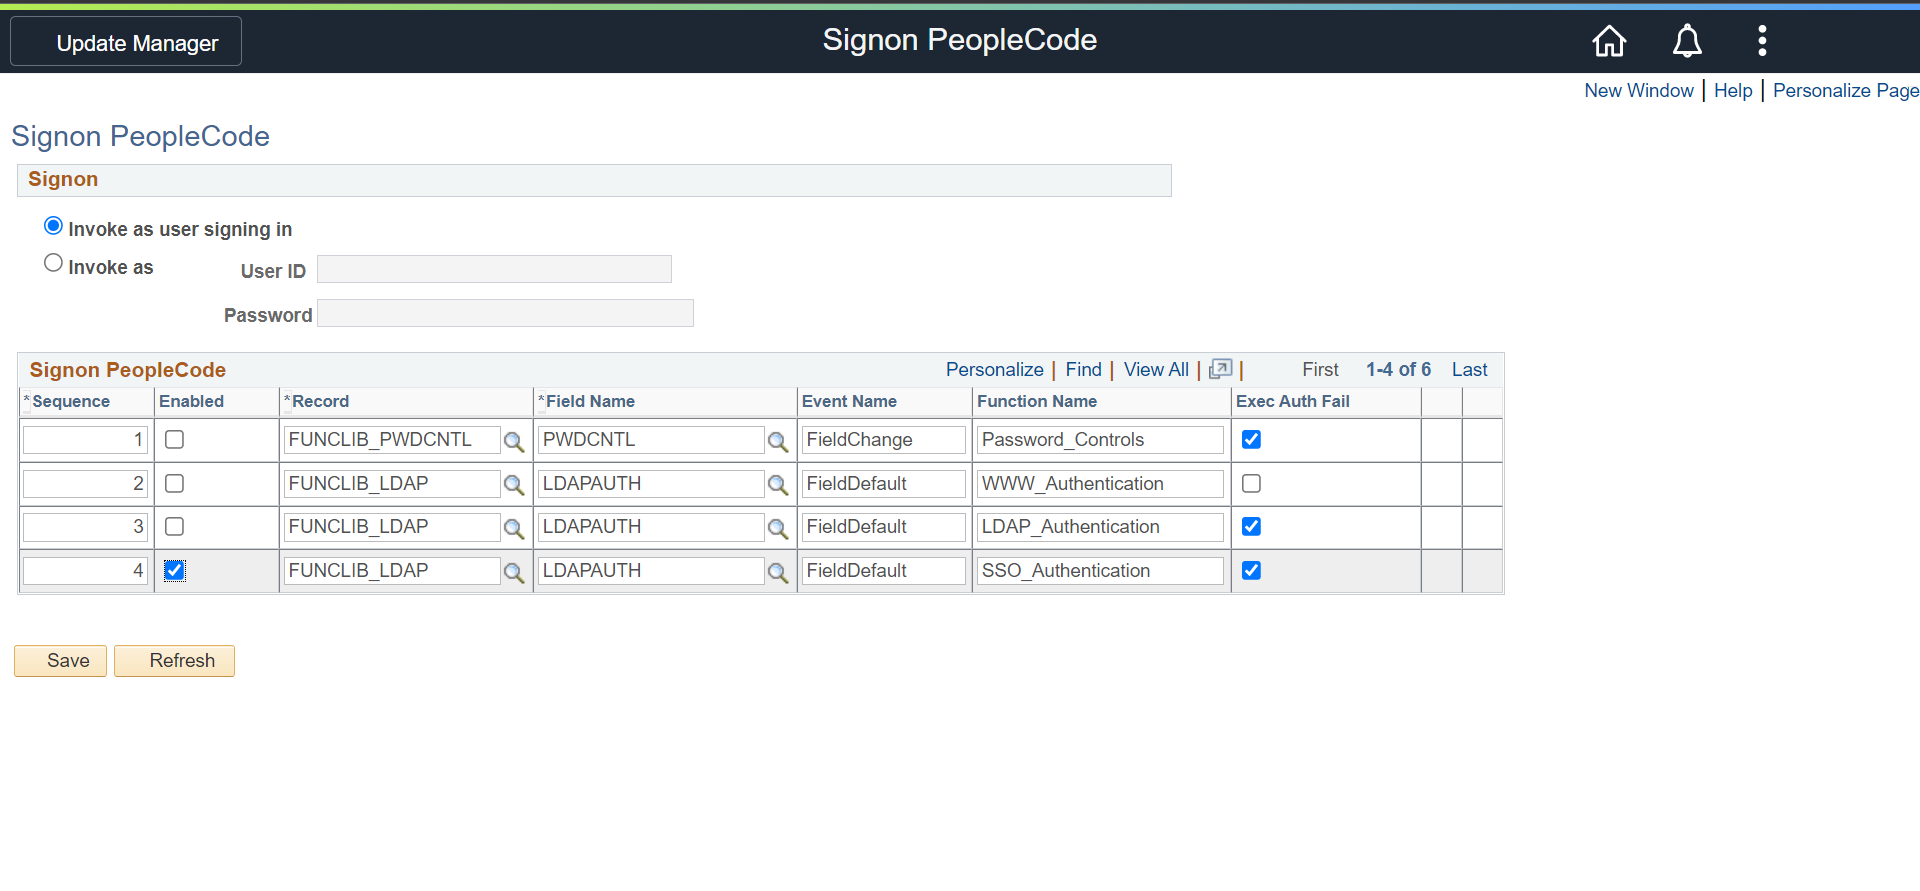Enable the WWW_Authentication row
1920x891 pixels.
click(174, 483)
